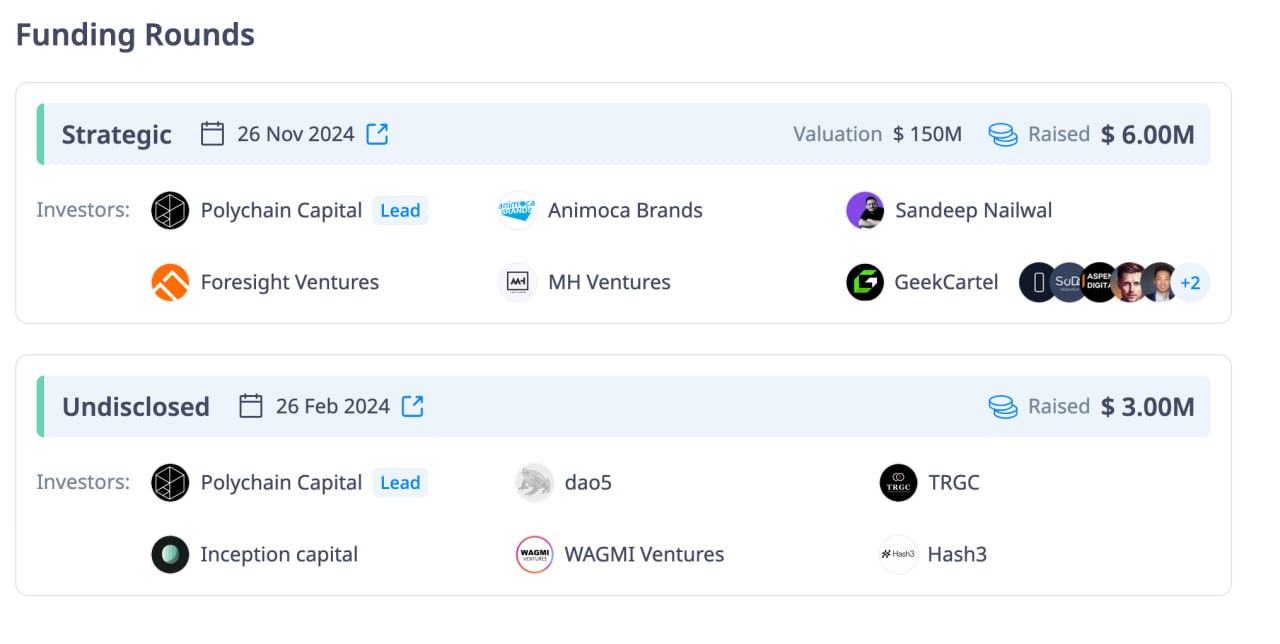This screenshot has width=1280, height=644.
Task: Click the Inception capital logo
Action: click(x=170, y=555)
